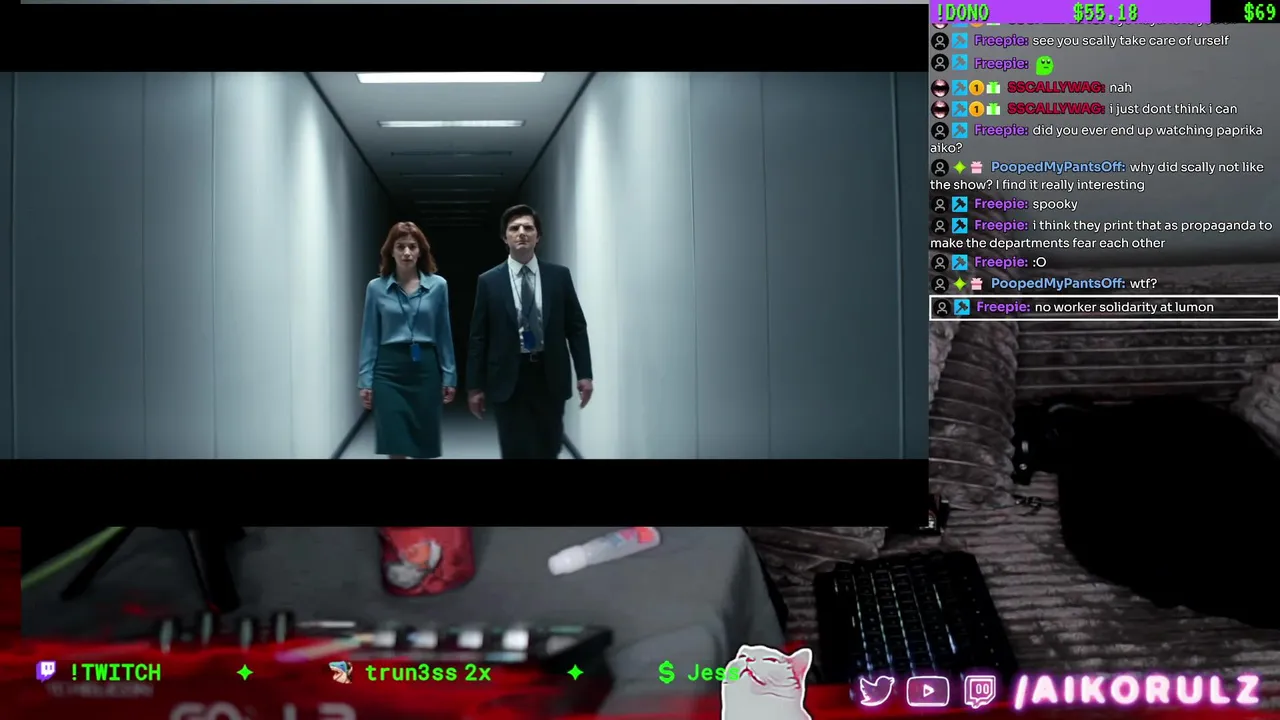Click the 'trun3ss 2x' ticker text
The image size is (1280, 720).
click(428, 672)
